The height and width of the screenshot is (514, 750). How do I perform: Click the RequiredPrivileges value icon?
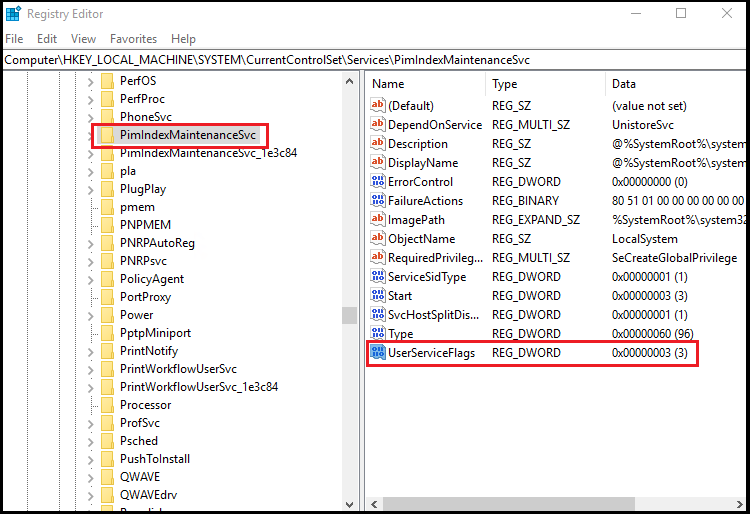tap(377, 258)
